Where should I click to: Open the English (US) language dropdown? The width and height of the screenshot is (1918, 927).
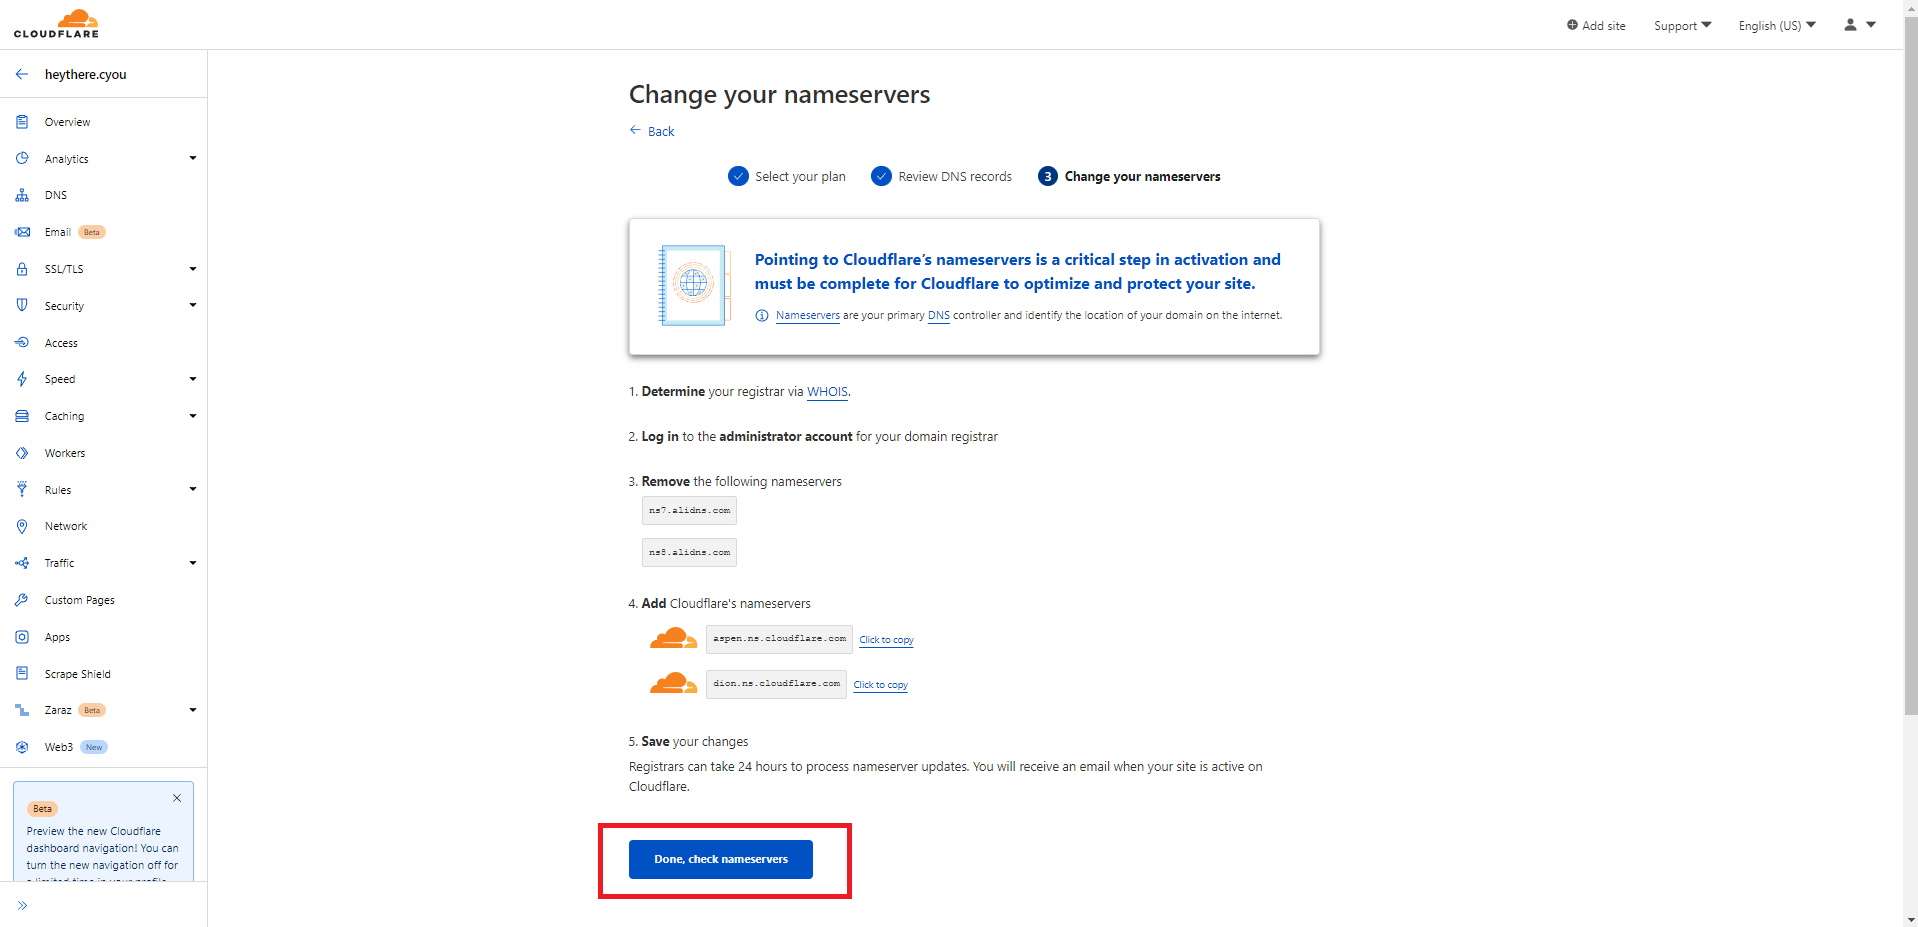(x=1777, y=26)
